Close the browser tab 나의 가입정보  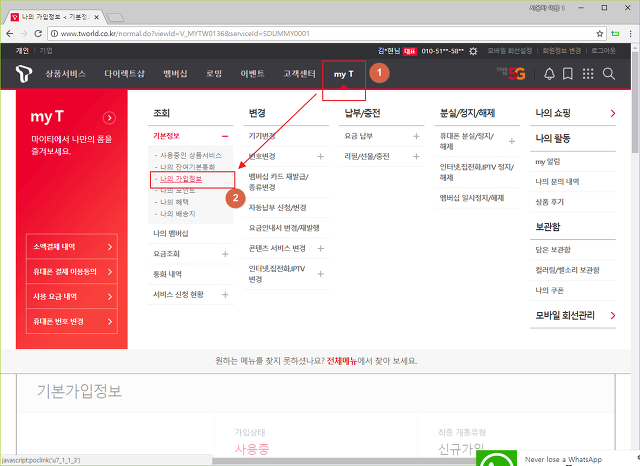[96, 17]
